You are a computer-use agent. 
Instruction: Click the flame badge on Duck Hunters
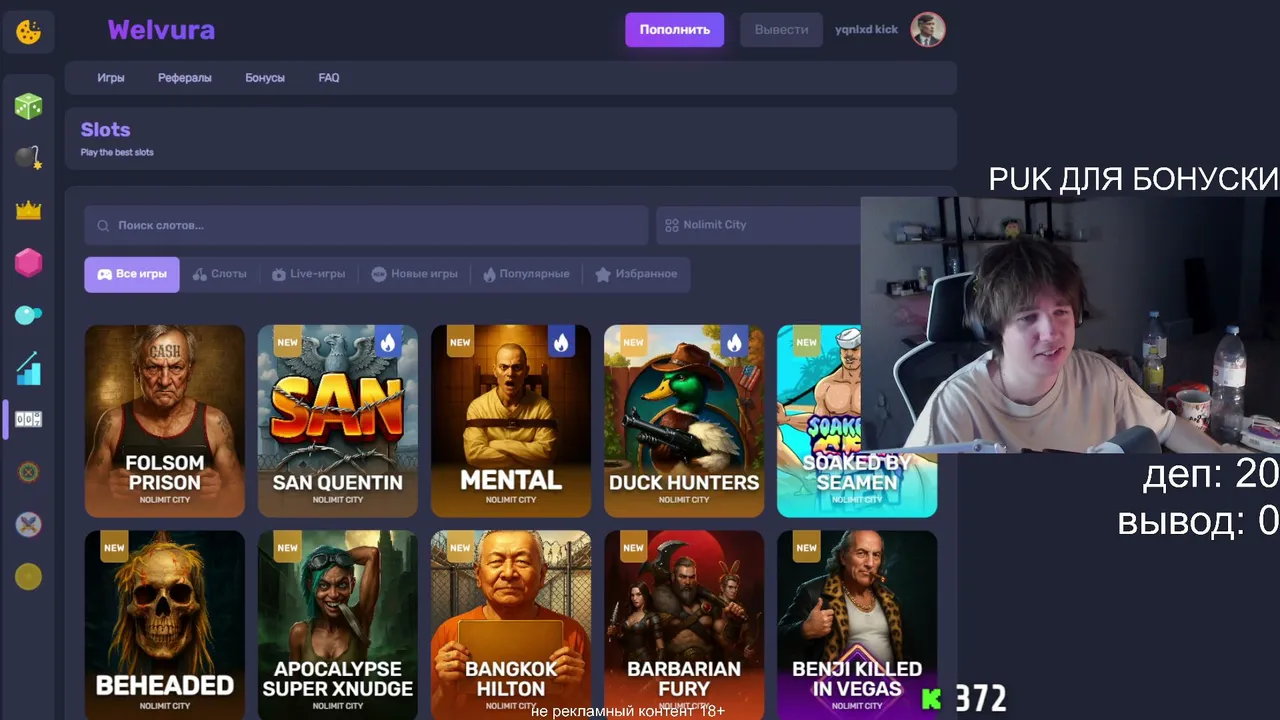point(734,342)
